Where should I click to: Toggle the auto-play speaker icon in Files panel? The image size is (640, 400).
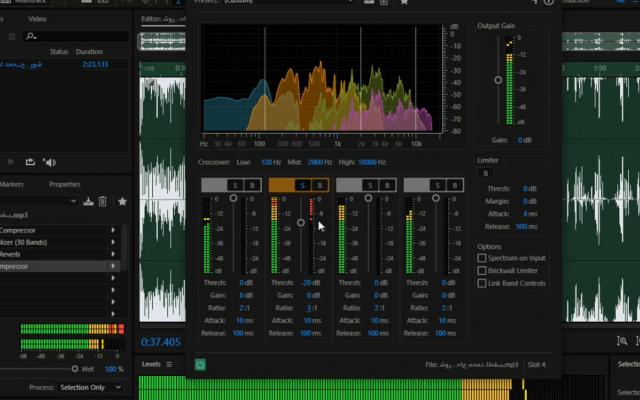[49, 162]
